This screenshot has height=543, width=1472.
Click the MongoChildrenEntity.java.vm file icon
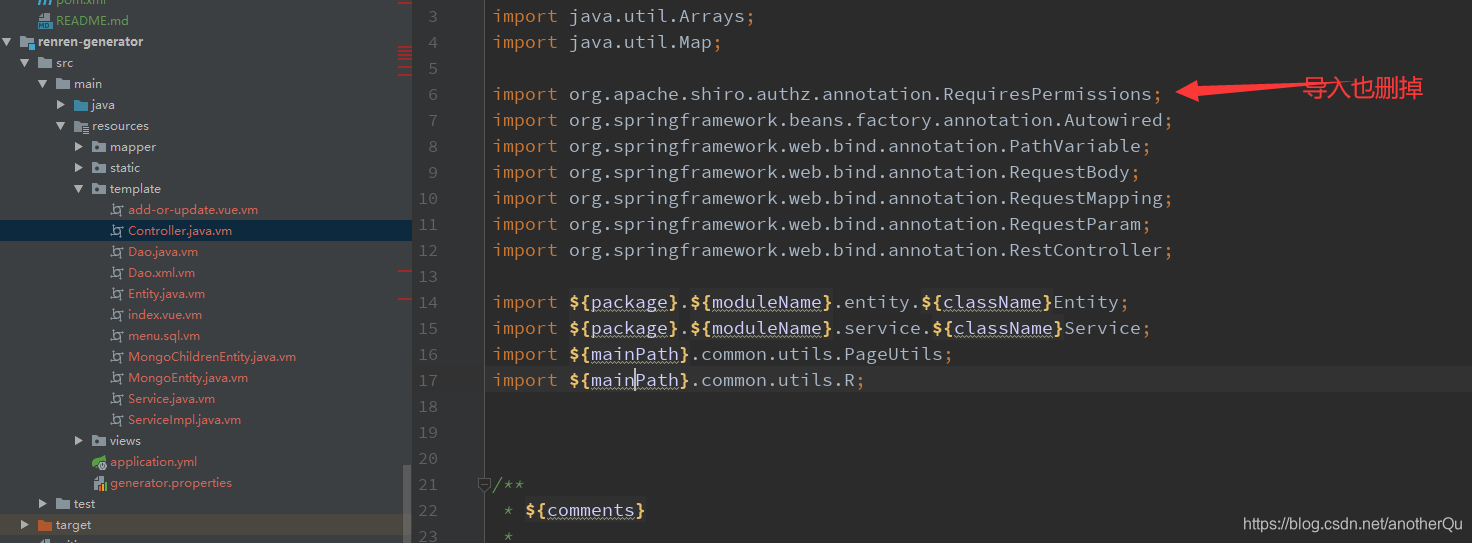(117, 357)
